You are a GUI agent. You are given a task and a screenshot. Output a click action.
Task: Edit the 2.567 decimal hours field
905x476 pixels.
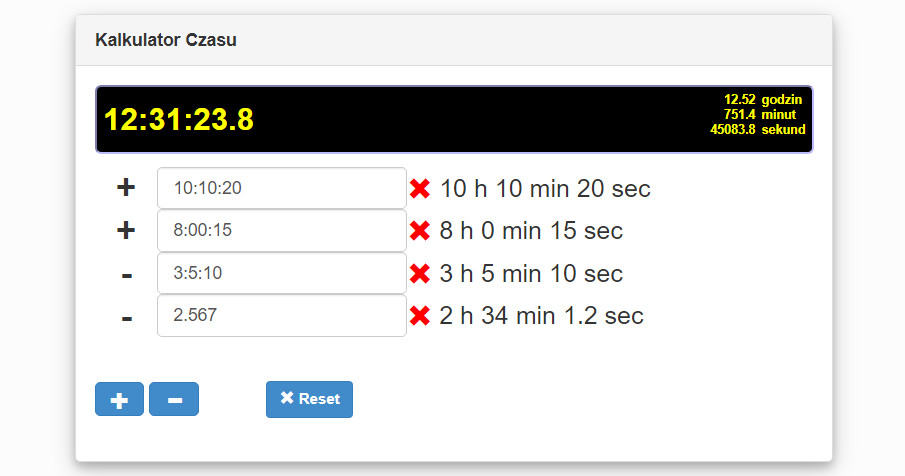pos(282,315)
